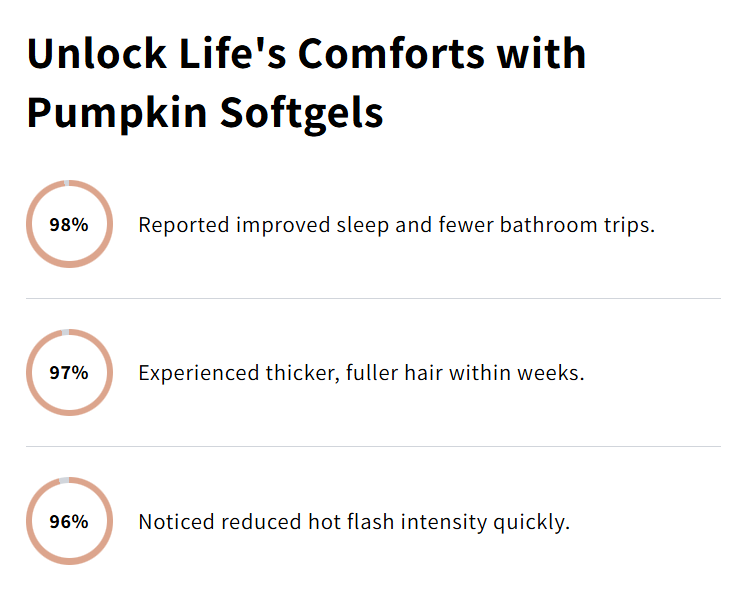The width and height of the screenshot is (736, 593).
Task: Click the 'Unlock Life's Comforts with' heading line
Action: pyautogui.click(x=306, y=54)
